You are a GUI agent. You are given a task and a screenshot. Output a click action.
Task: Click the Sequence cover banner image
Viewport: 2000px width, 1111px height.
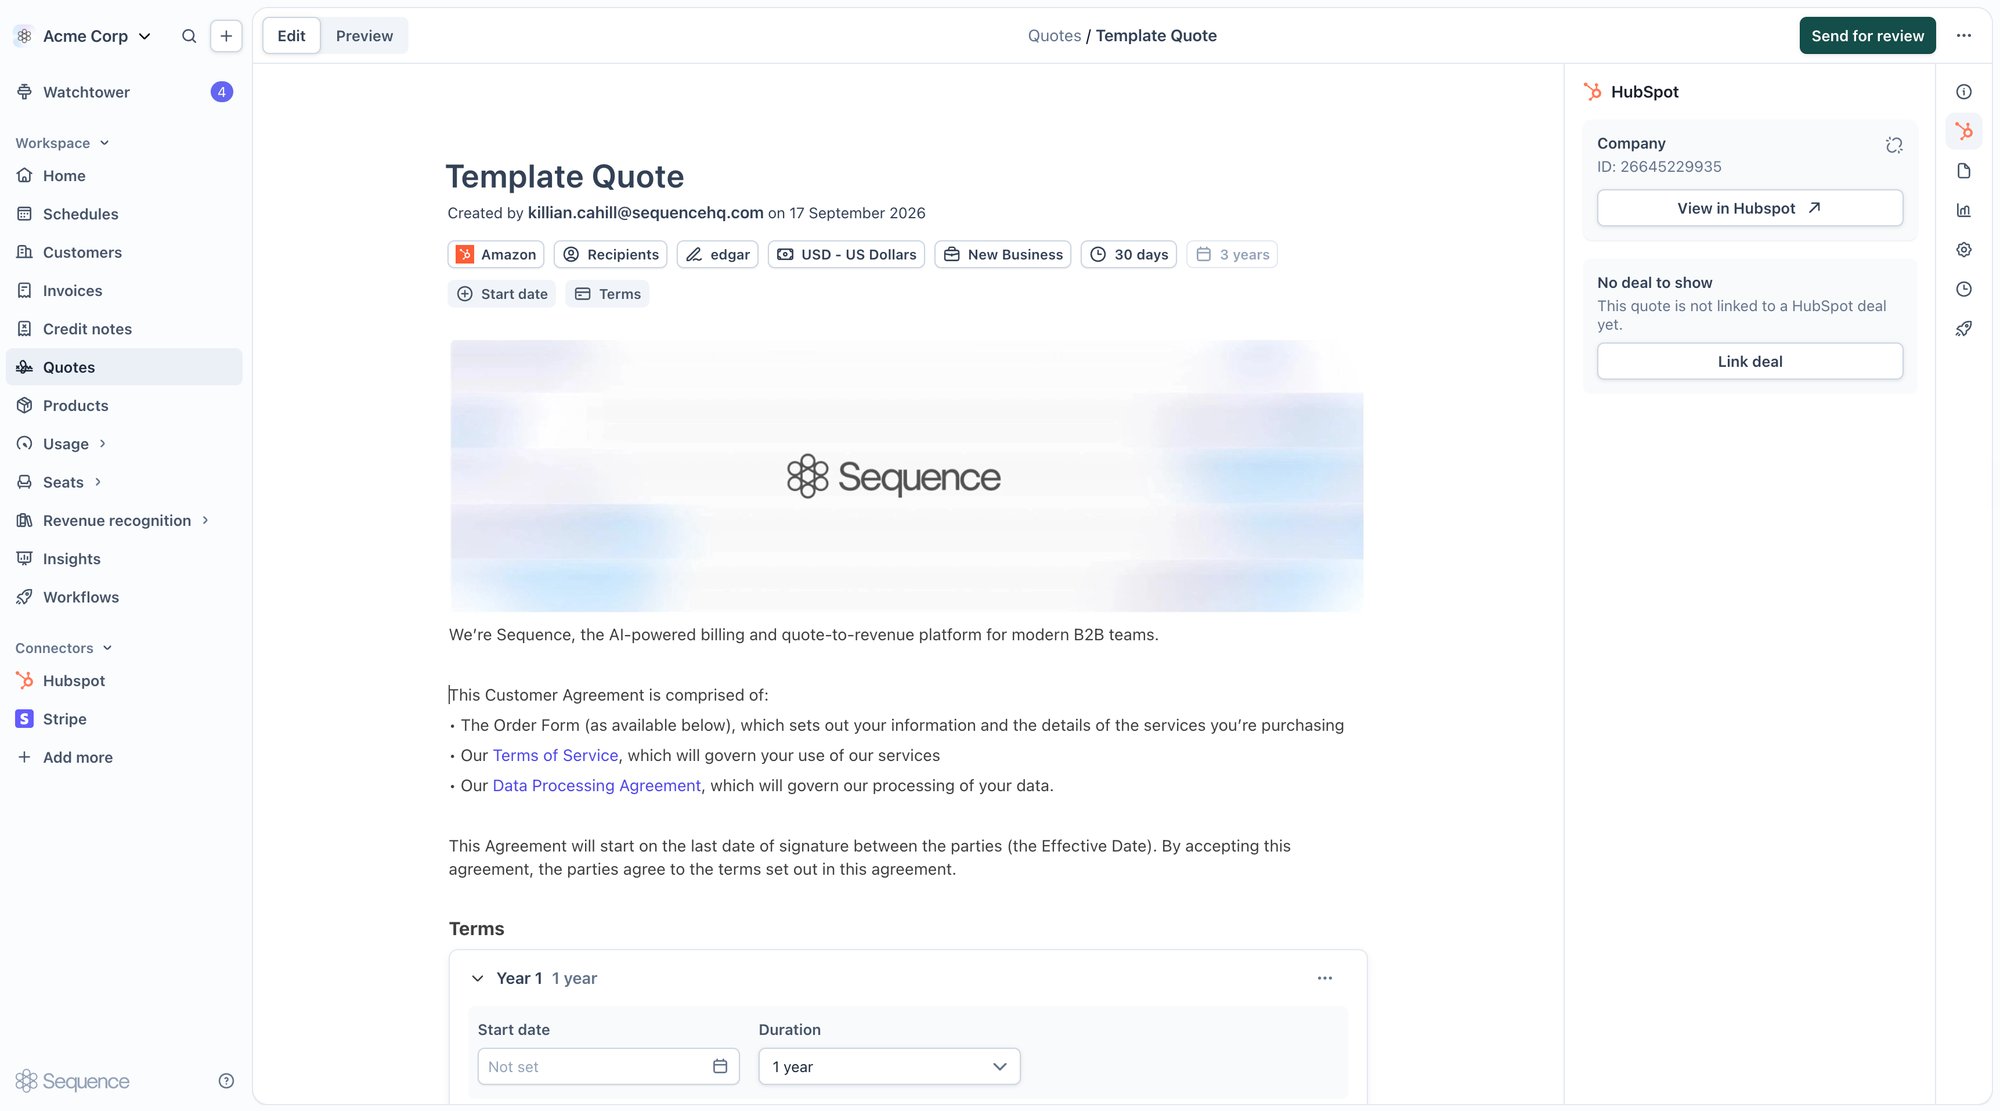(906, 476)
